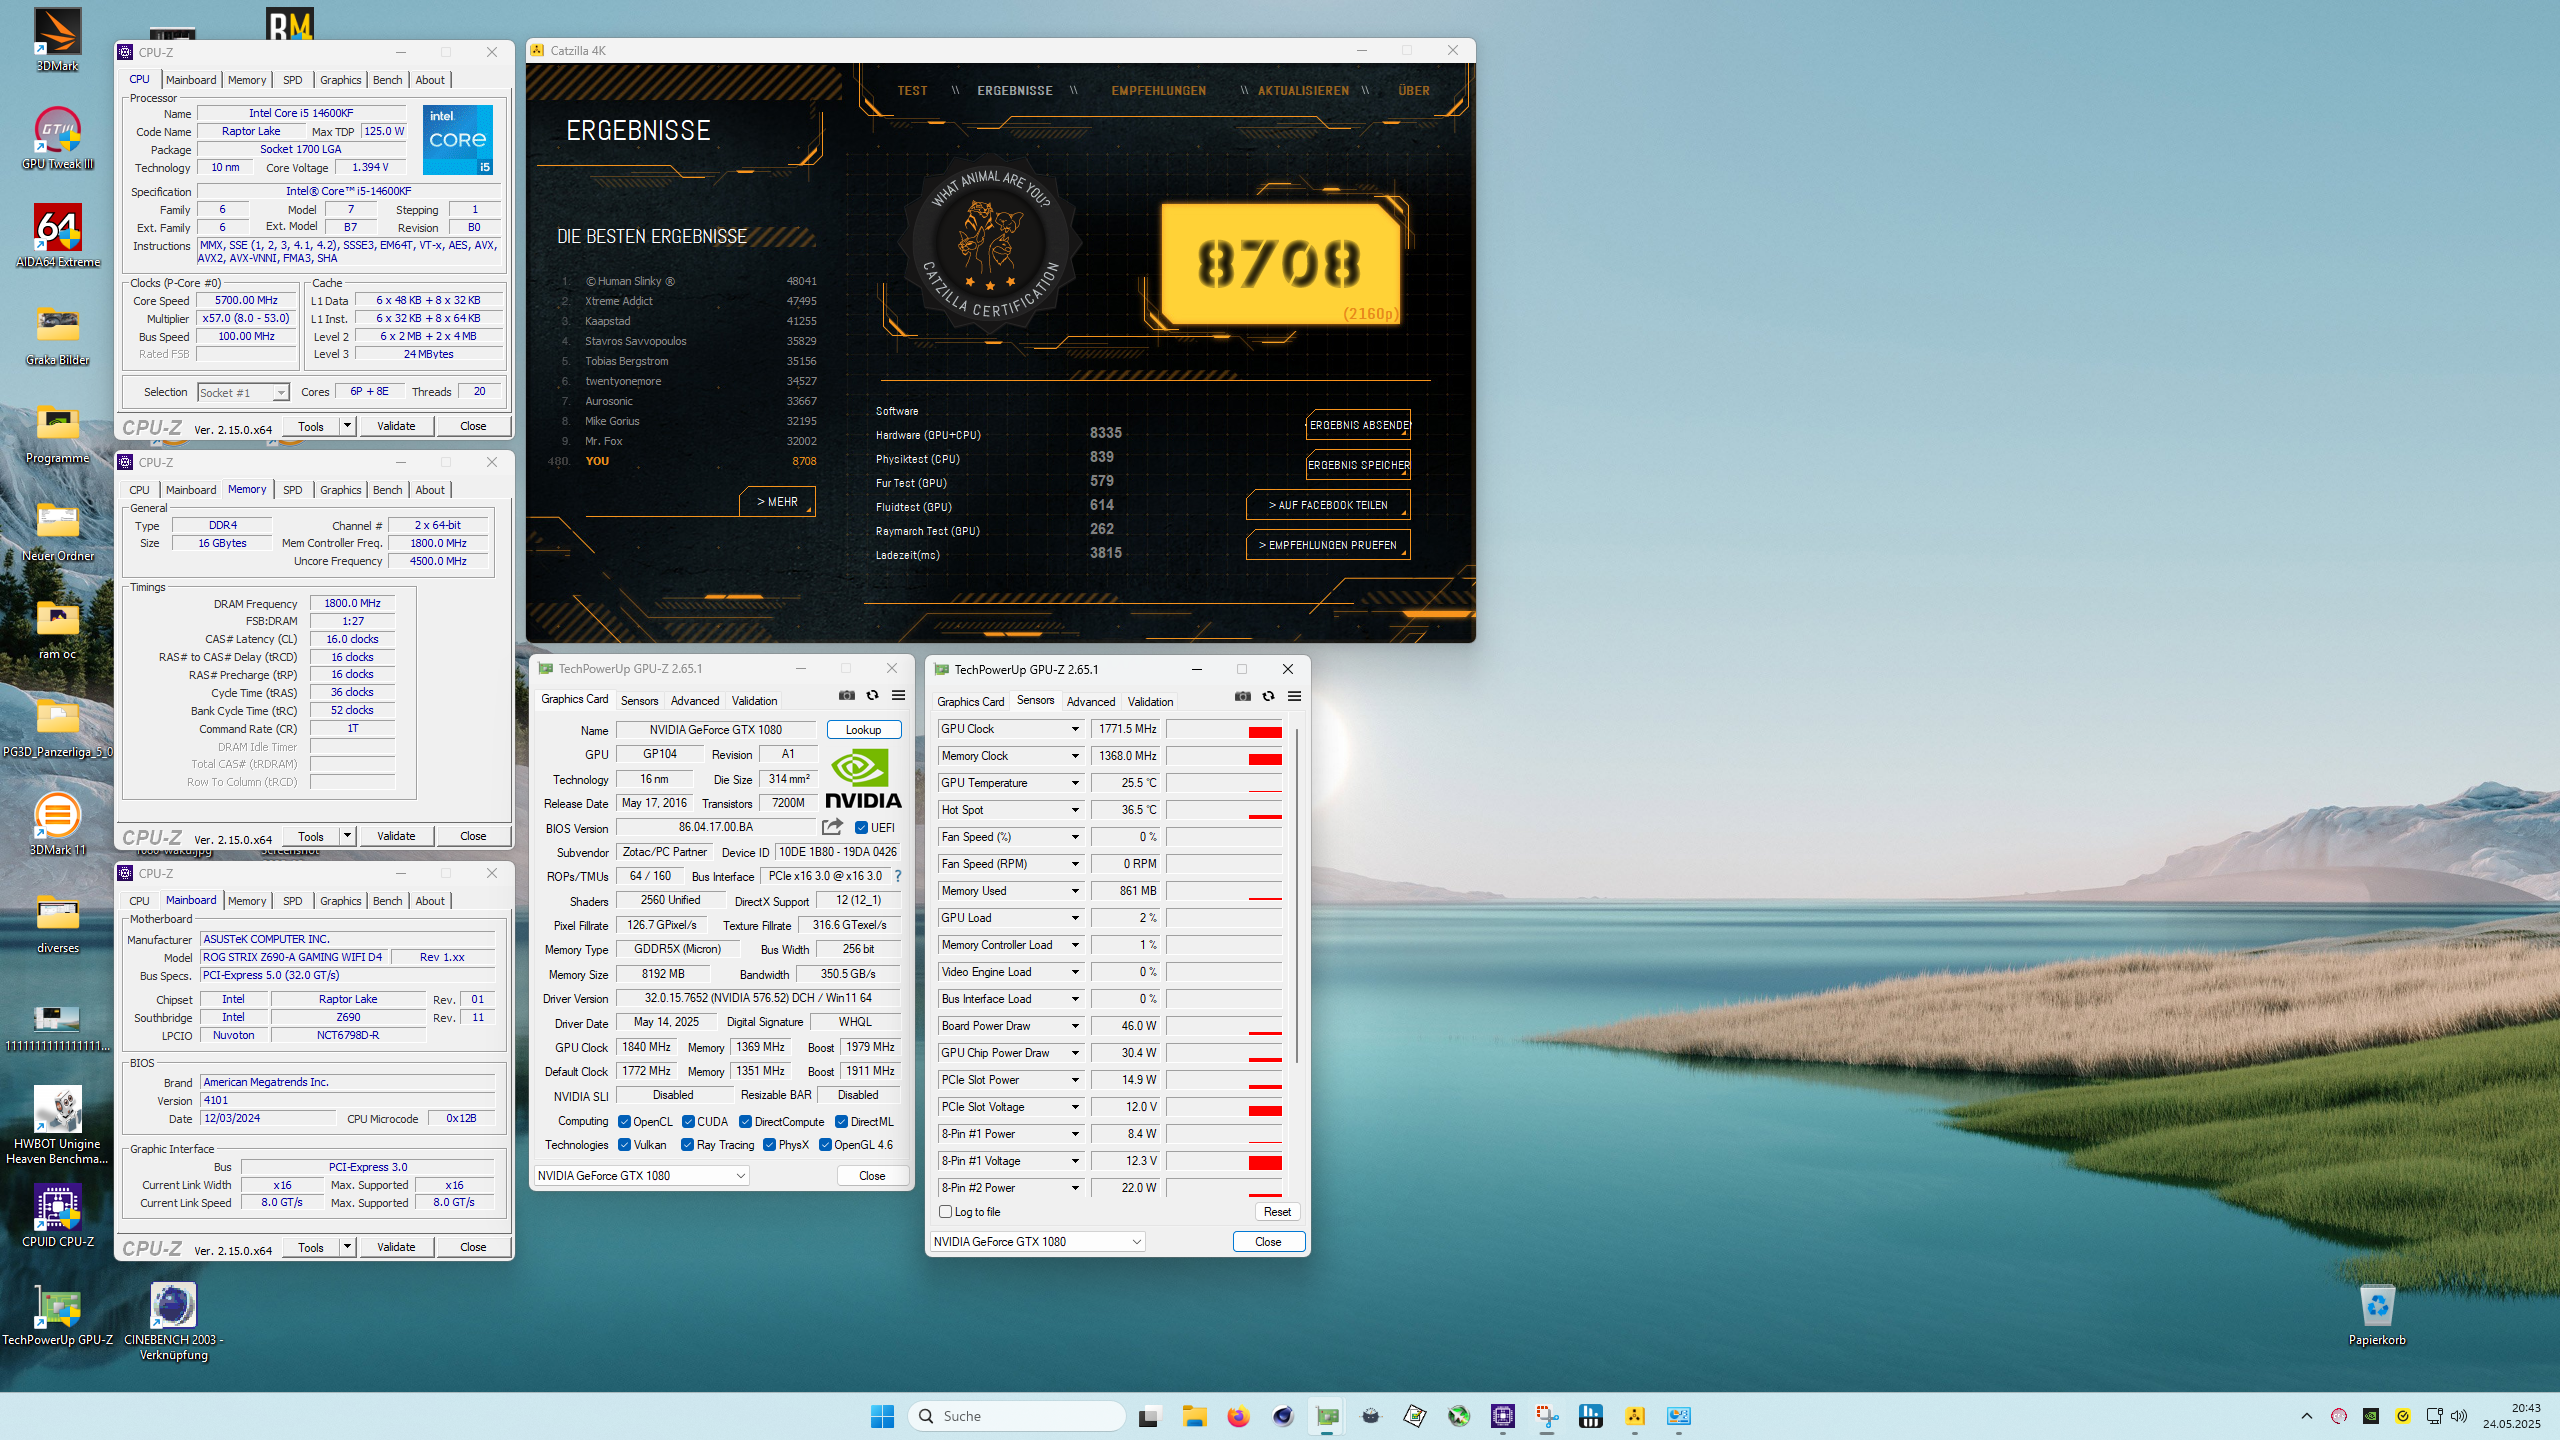The width and height of the screenshot is (2560, 1440).
Task: Open Windows Start menu
Action: (x=882, y=1416)
